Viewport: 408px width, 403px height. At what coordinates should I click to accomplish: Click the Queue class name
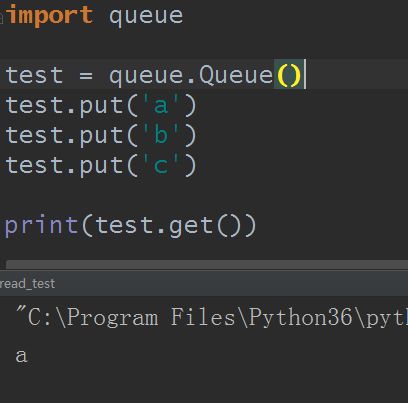pyautogui.click(x=236, y=75)
